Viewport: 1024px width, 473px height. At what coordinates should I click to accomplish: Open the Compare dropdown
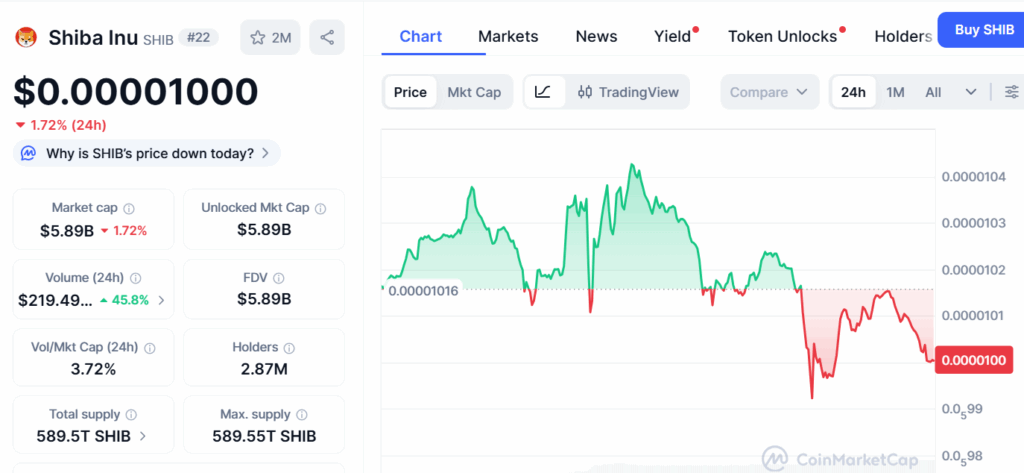[769, 92]
